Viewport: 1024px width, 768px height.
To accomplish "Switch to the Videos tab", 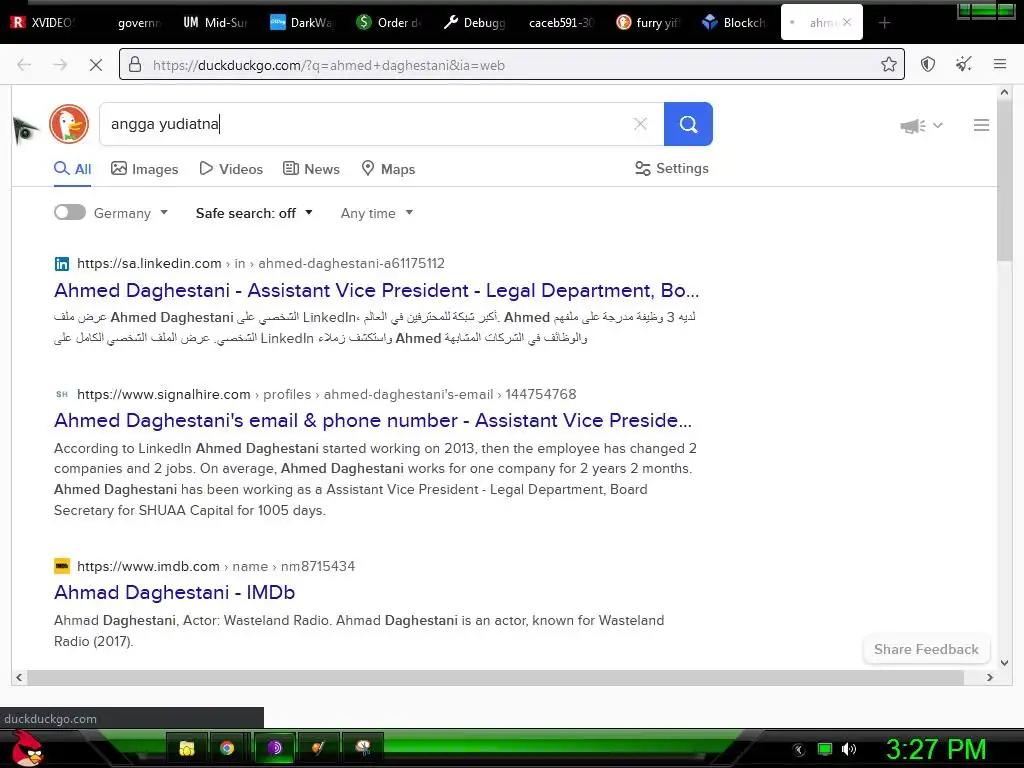I will pyautogui.click(x=231, y=169).
